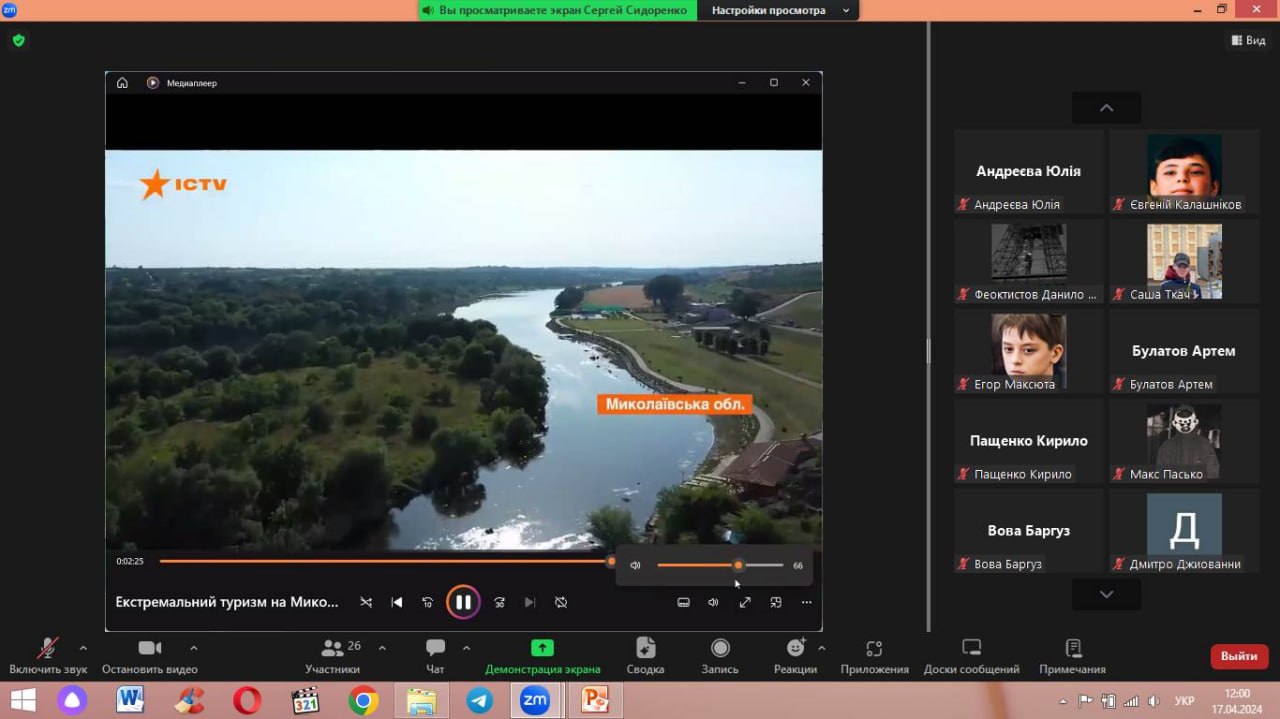Click the Медиаплеер window title

192,83
